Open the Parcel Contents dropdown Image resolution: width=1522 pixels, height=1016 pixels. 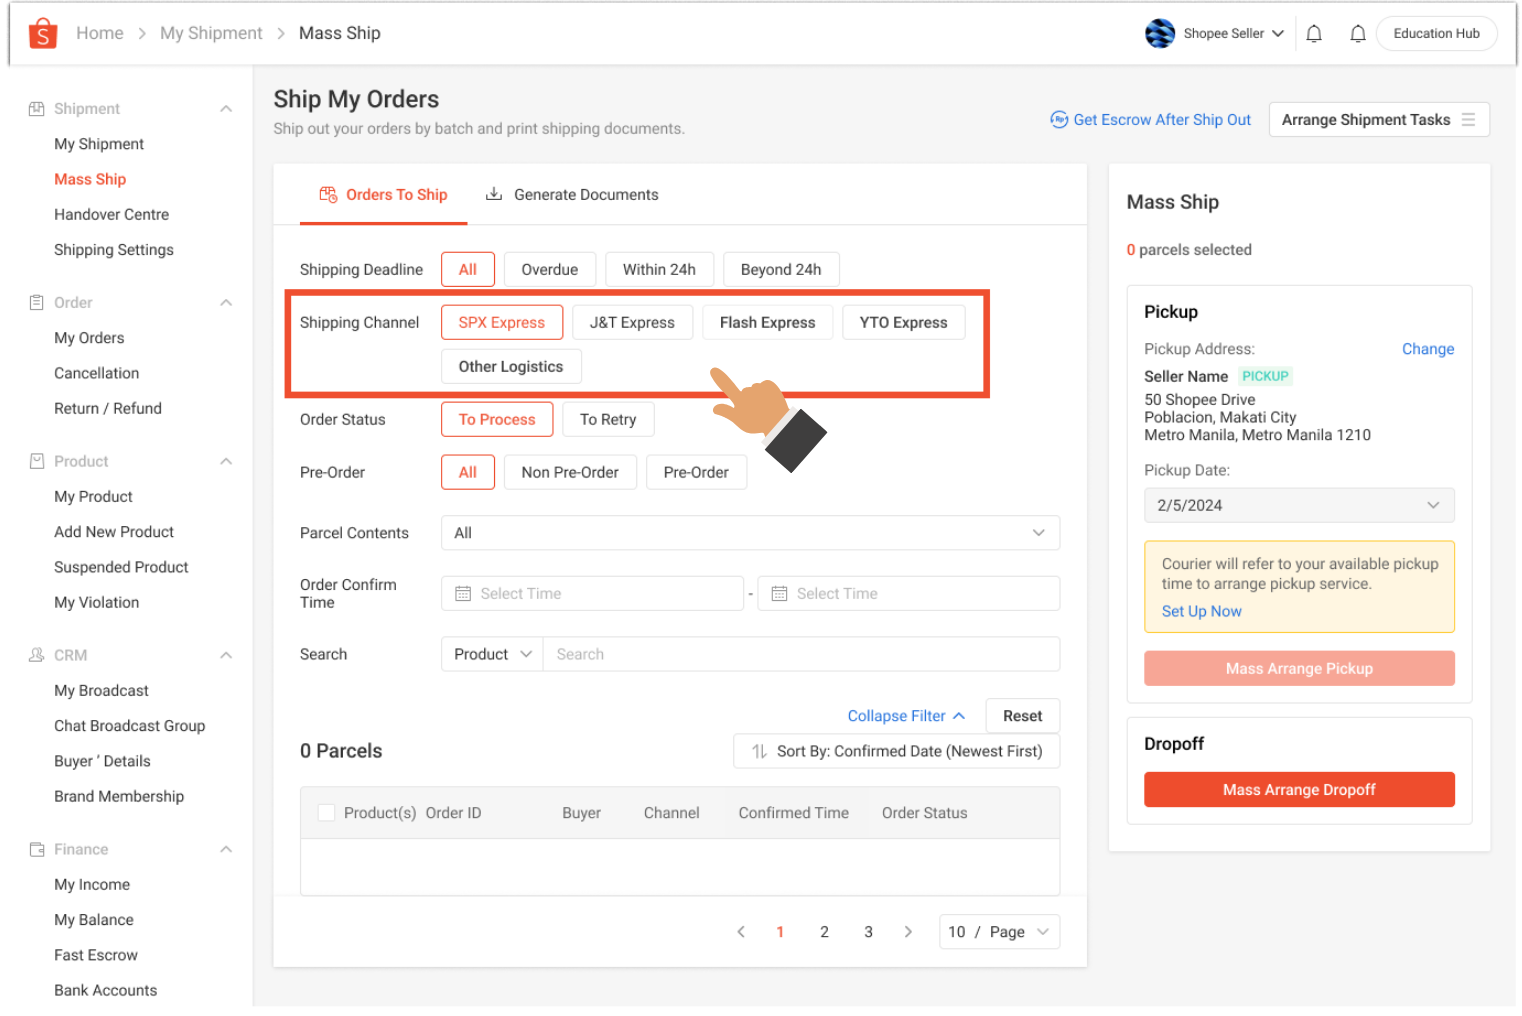point(750,533)
